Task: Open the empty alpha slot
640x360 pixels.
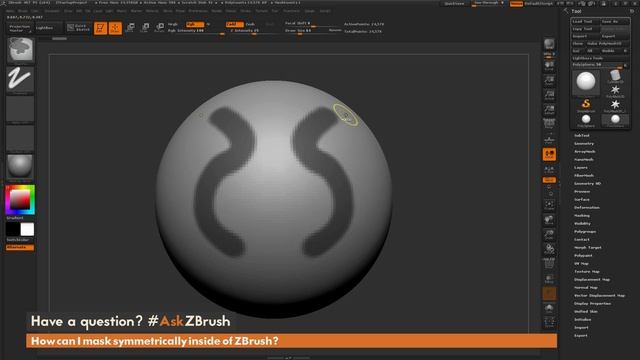Action: pos(20,109)
